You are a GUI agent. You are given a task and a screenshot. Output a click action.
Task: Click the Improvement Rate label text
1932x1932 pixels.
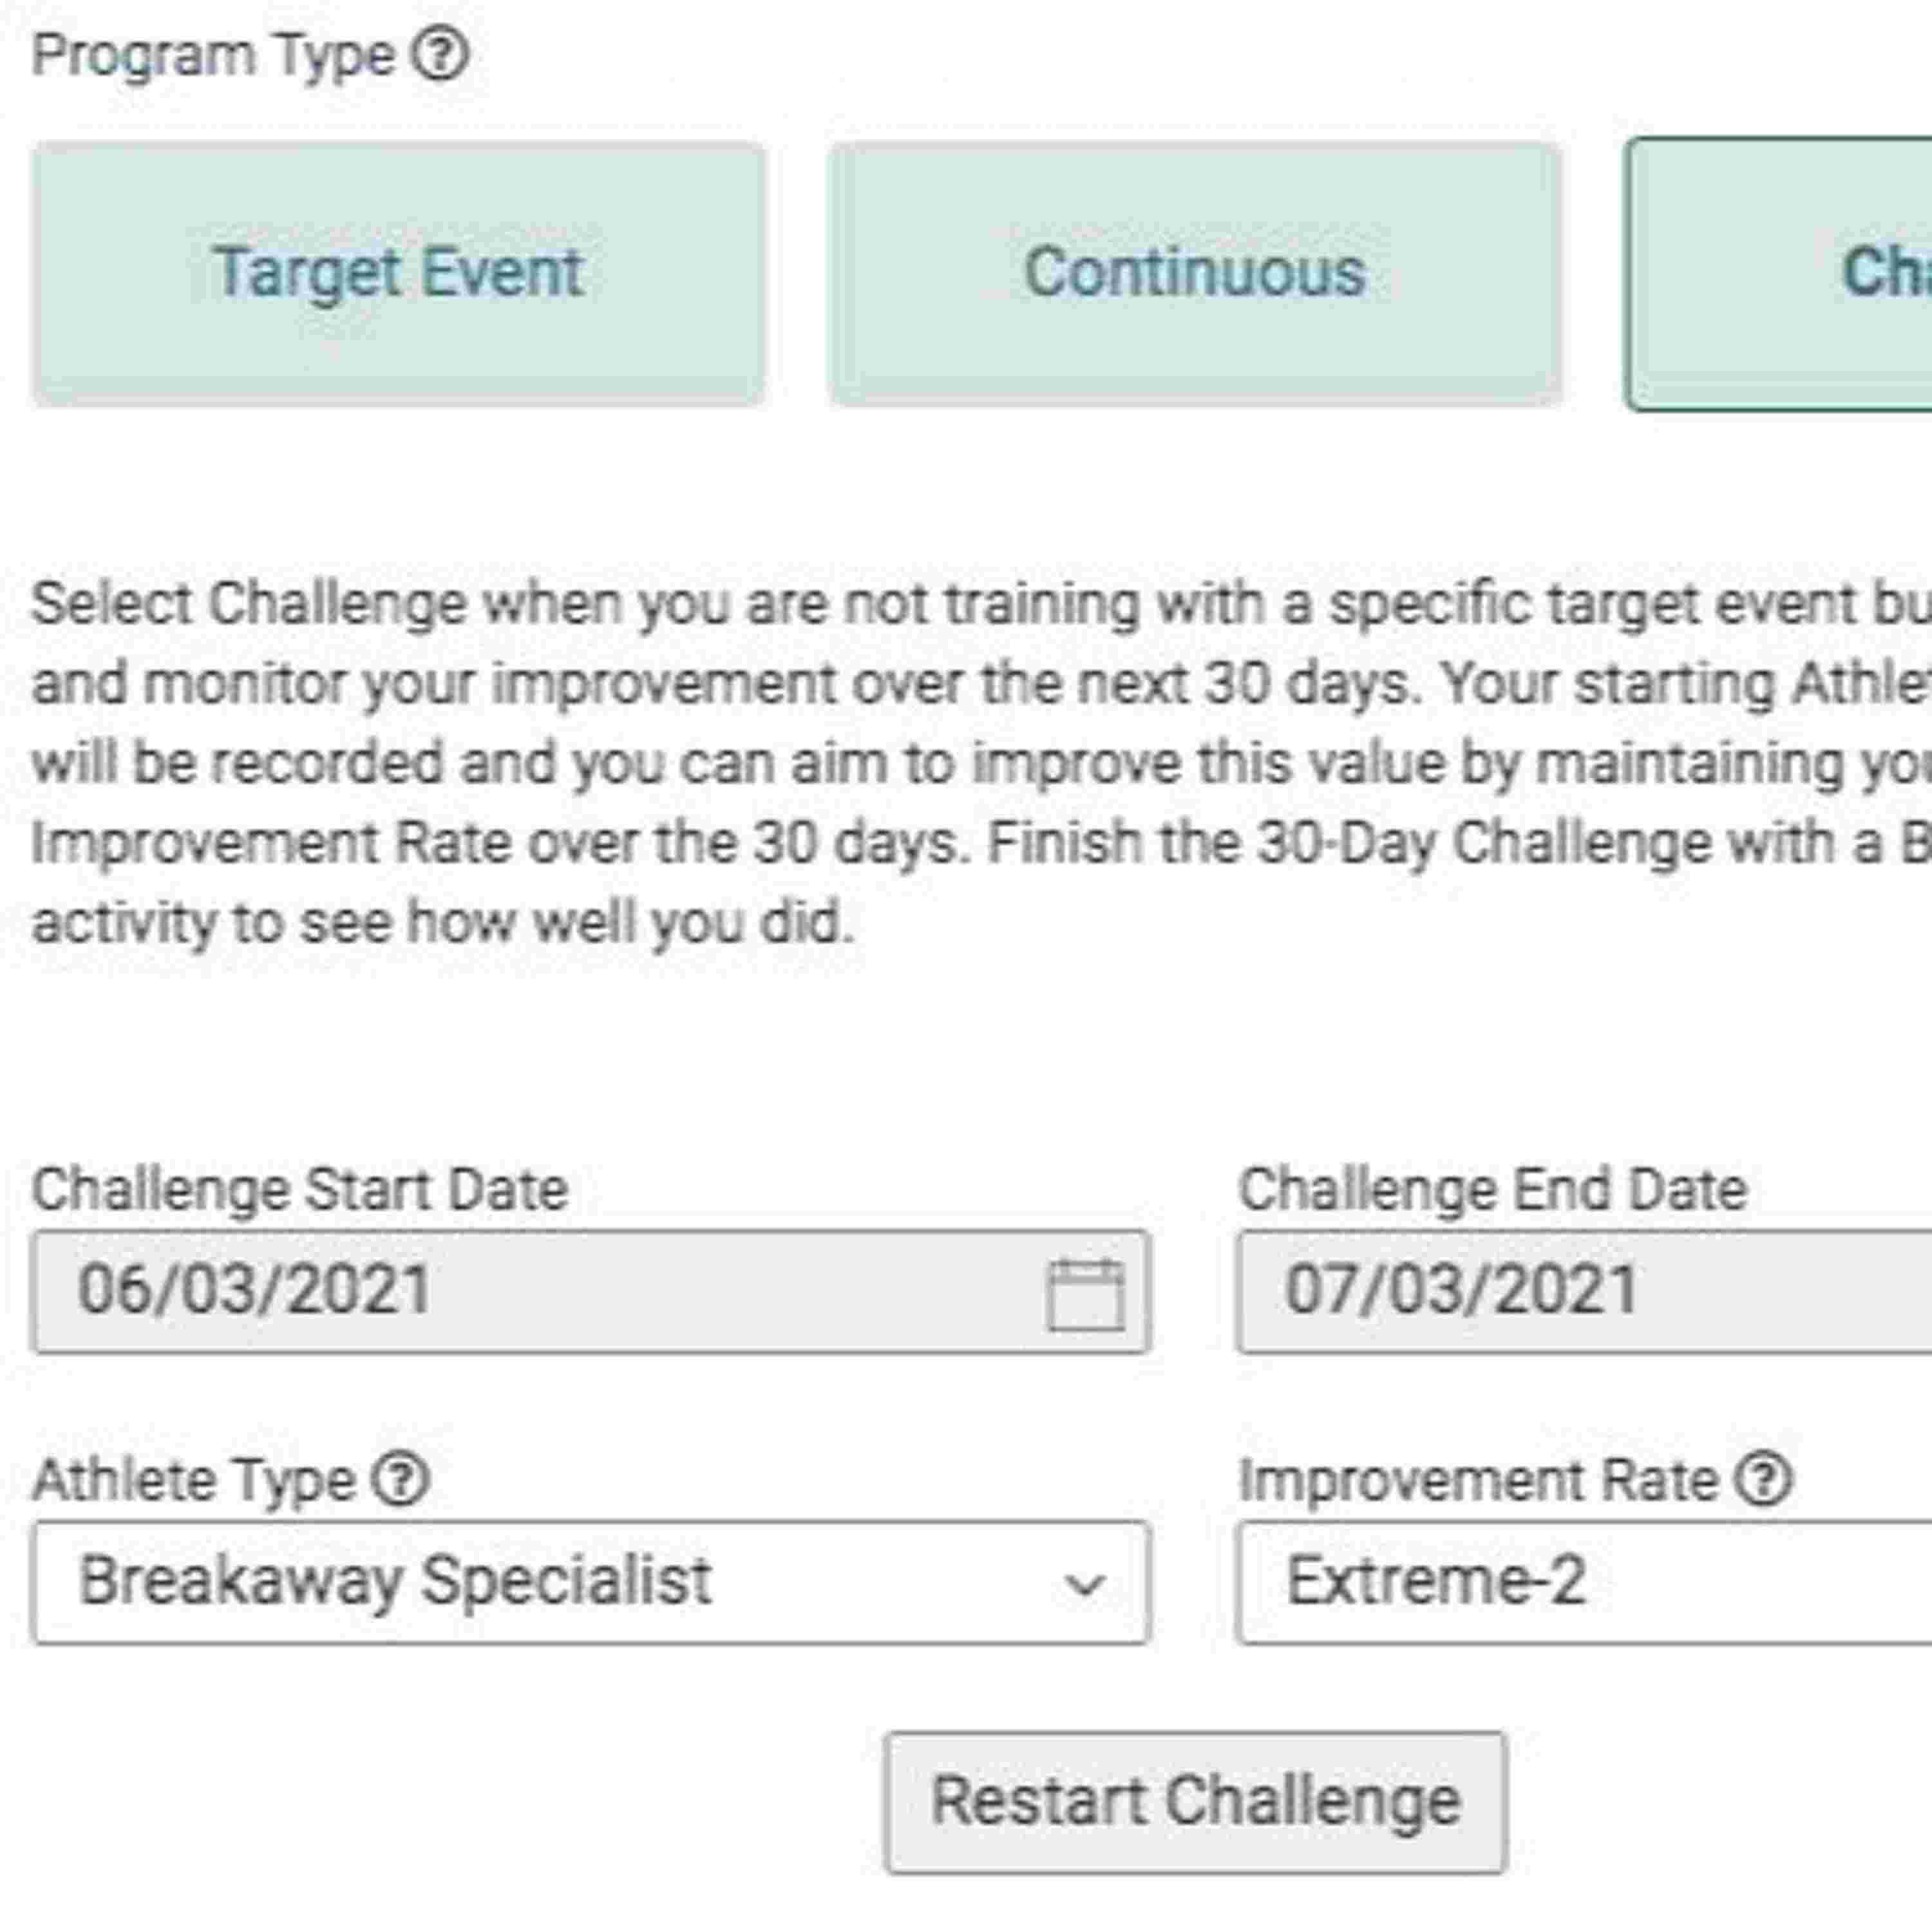(1478, 1480)
